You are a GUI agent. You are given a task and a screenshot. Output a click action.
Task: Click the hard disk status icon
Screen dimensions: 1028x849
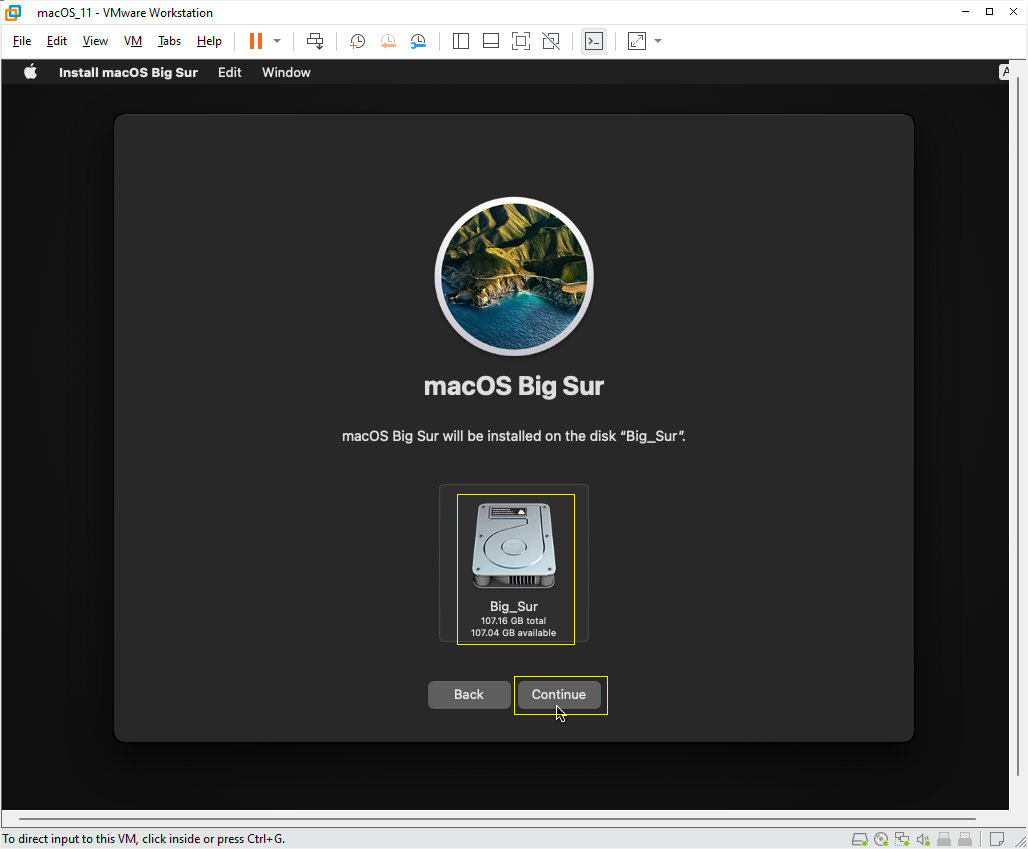(859, 839)
